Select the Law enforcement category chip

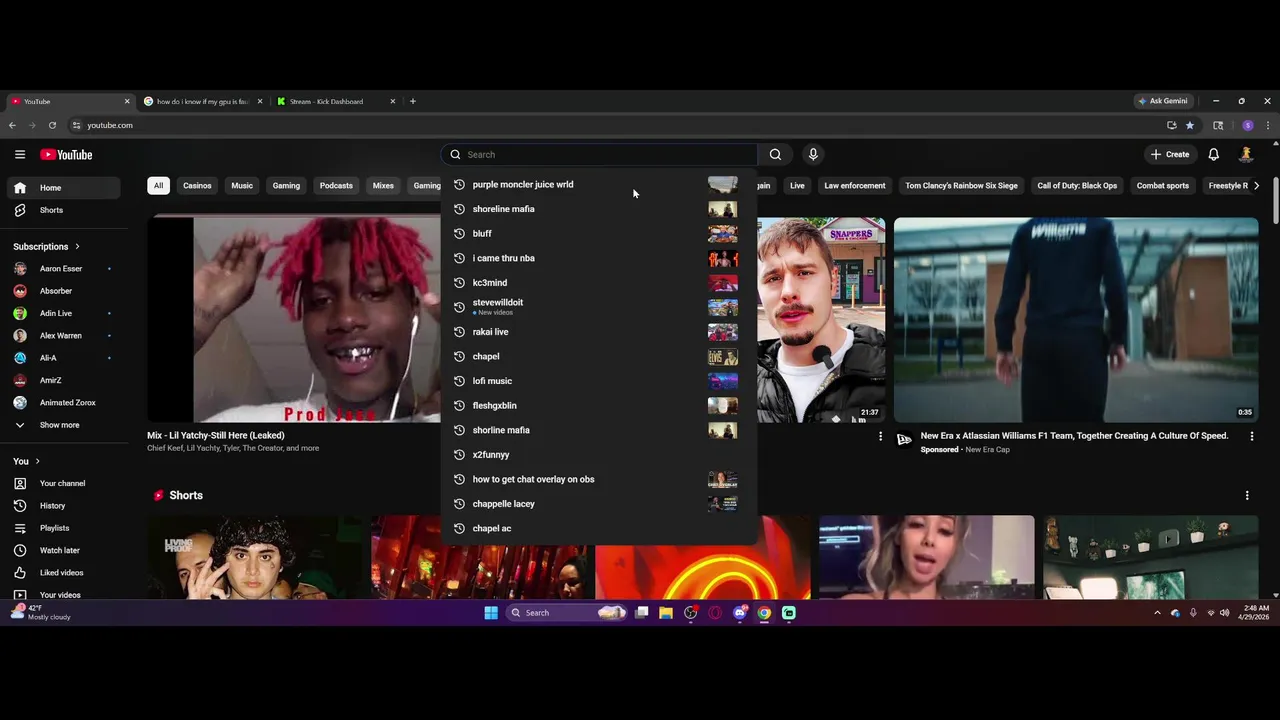coord(855,185)
